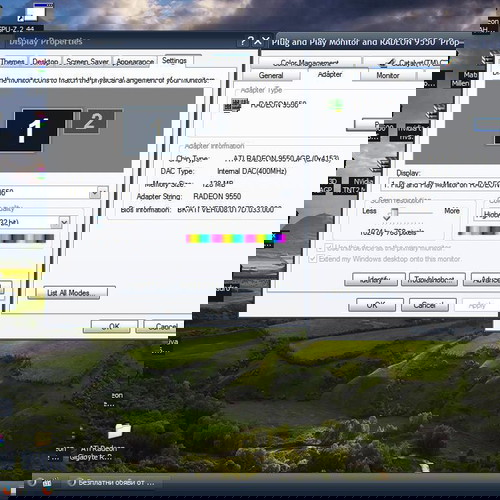
Task: Select the Adapter tab
Action: [330, 74]
